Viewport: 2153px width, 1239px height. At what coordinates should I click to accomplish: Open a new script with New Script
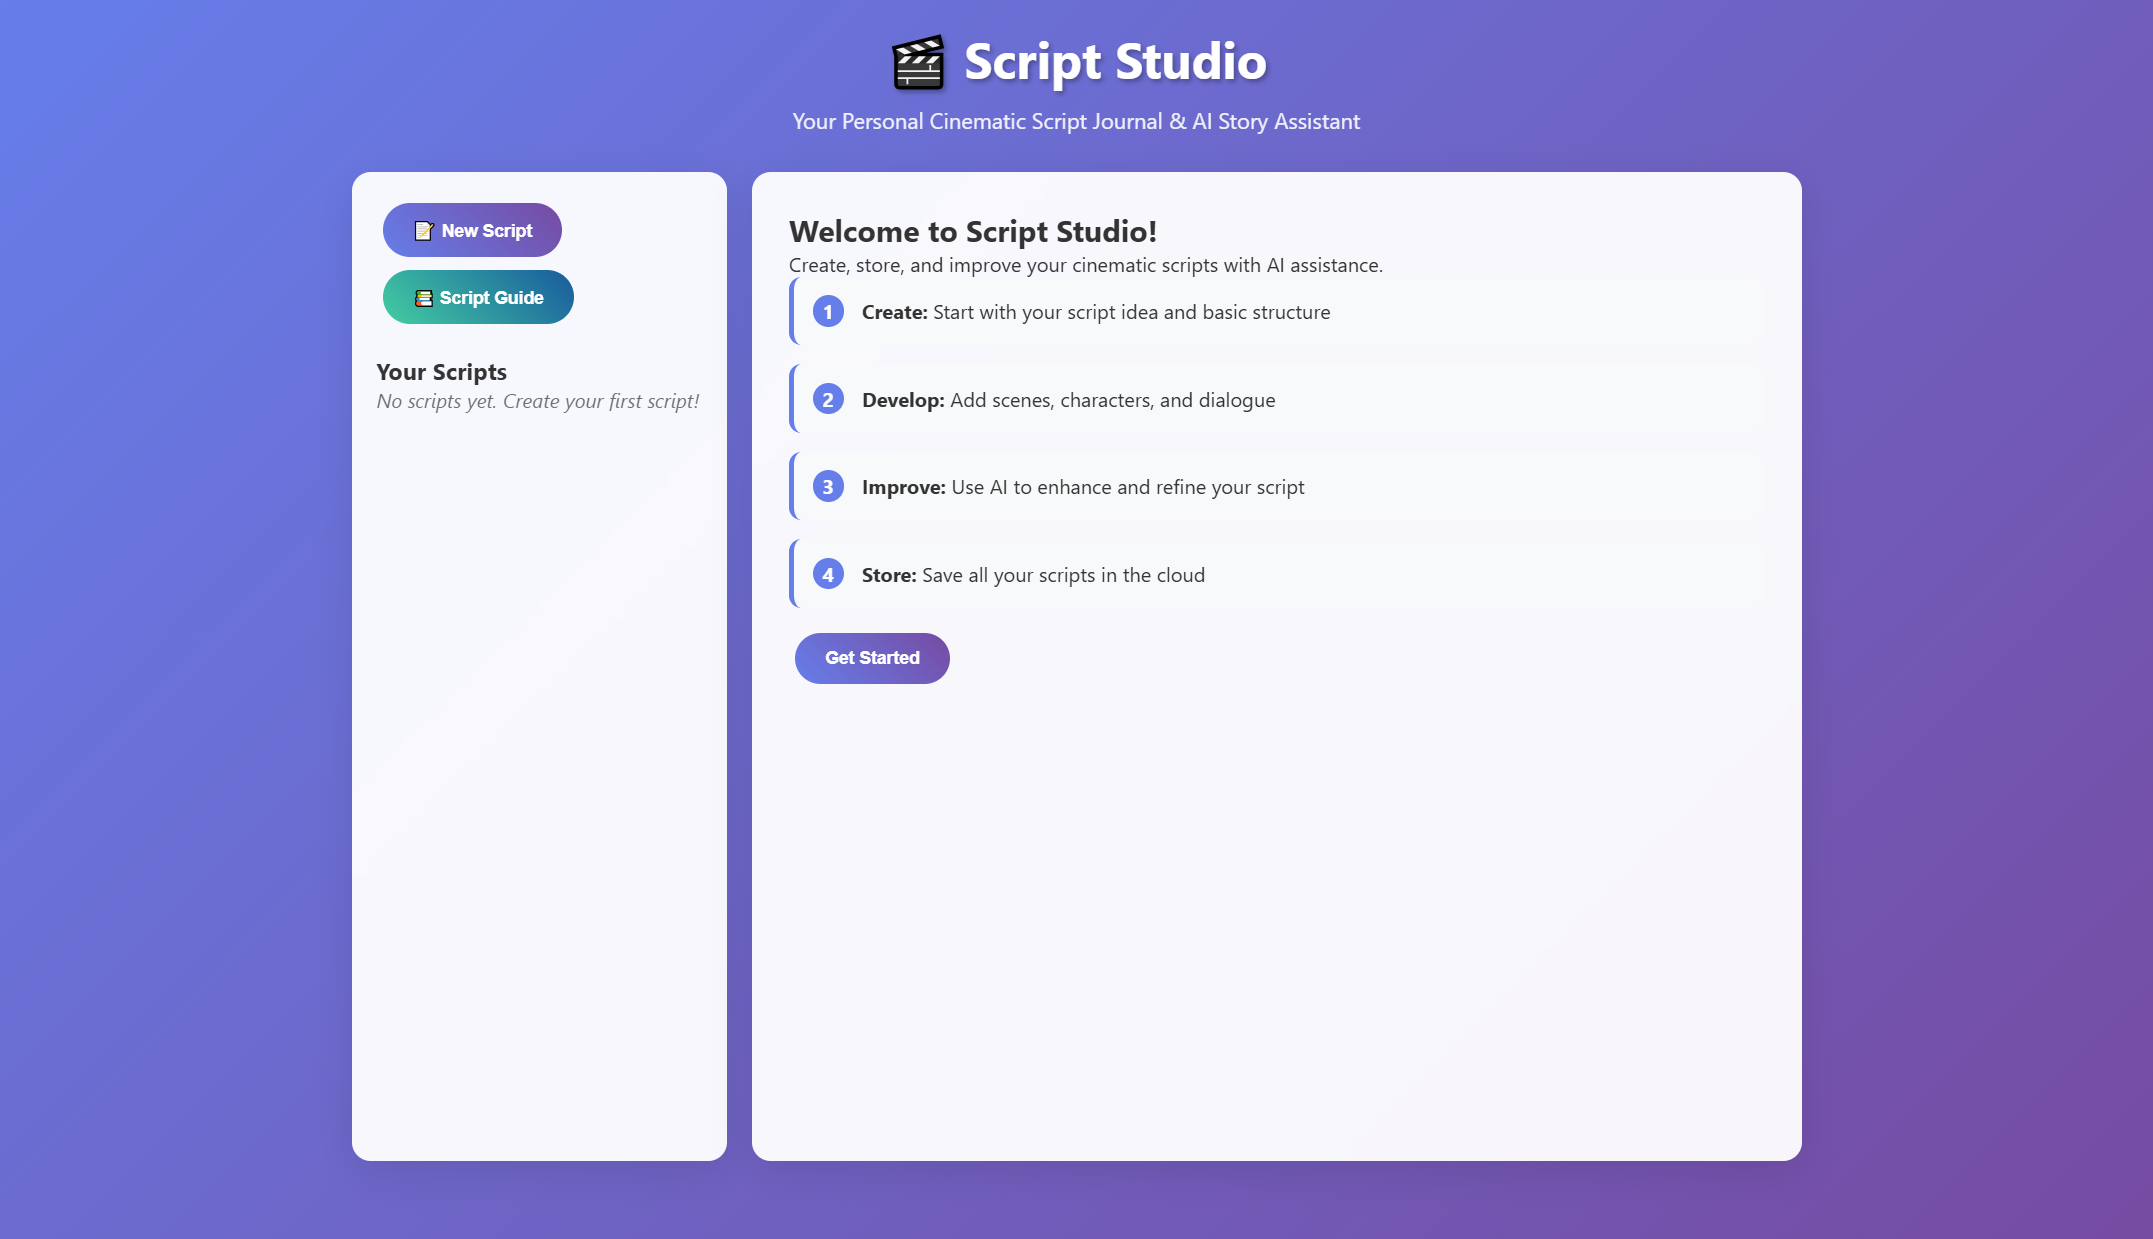(x=472, y=229)
